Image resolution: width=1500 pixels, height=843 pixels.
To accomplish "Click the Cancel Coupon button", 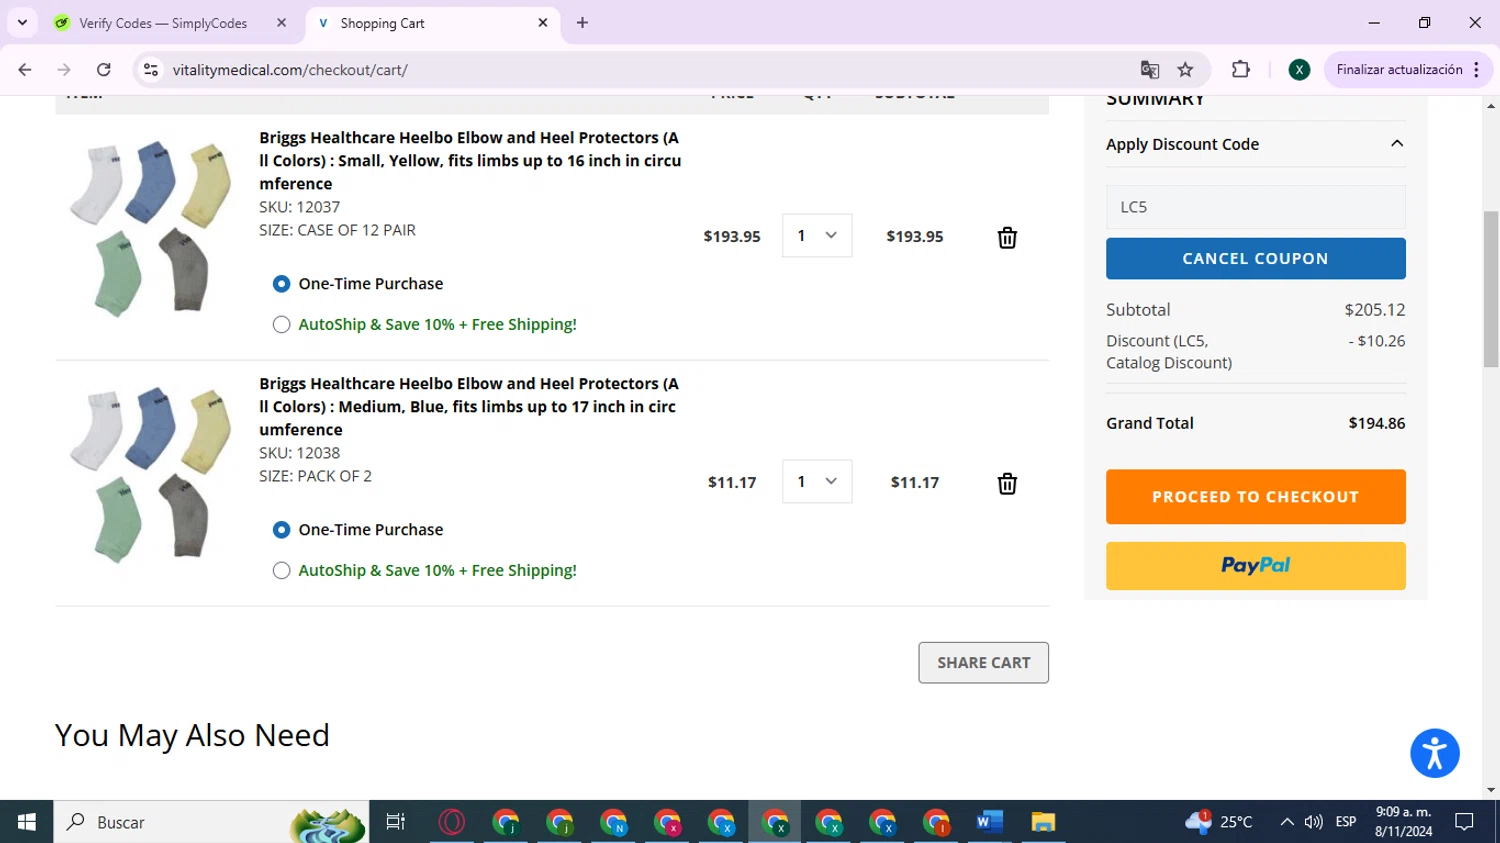I will tap(1256, 258).
